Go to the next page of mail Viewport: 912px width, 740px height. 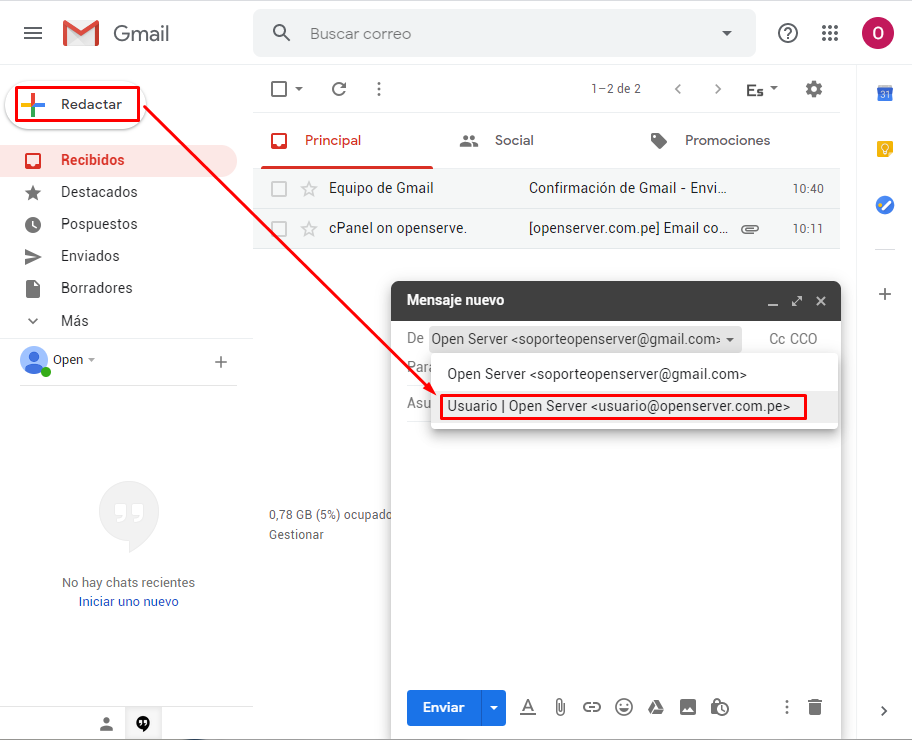click(718, 89)
